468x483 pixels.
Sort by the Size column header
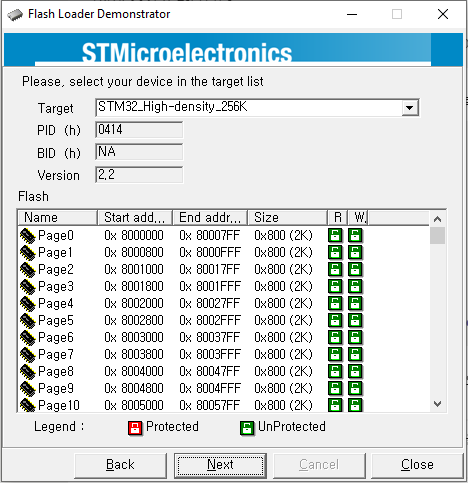click(x=287, y=218)
